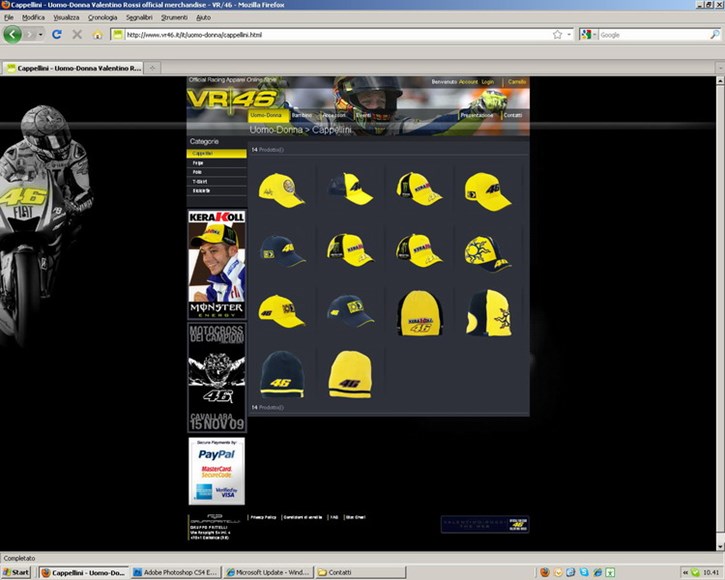Viewport: 725px width, 580px height.
Task: Open the address bar URL dropdown arrow
Action: 569,35
